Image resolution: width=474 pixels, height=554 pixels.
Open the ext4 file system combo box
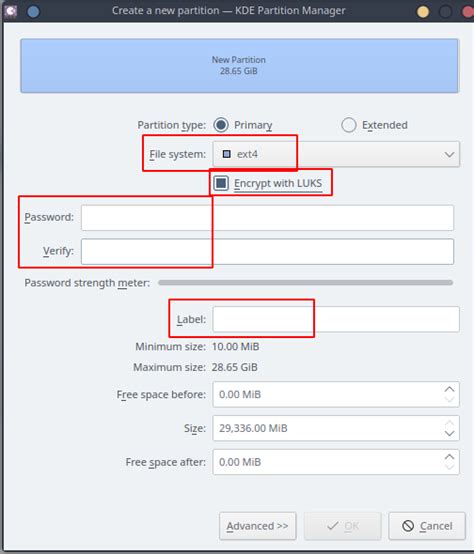[336, 154]
